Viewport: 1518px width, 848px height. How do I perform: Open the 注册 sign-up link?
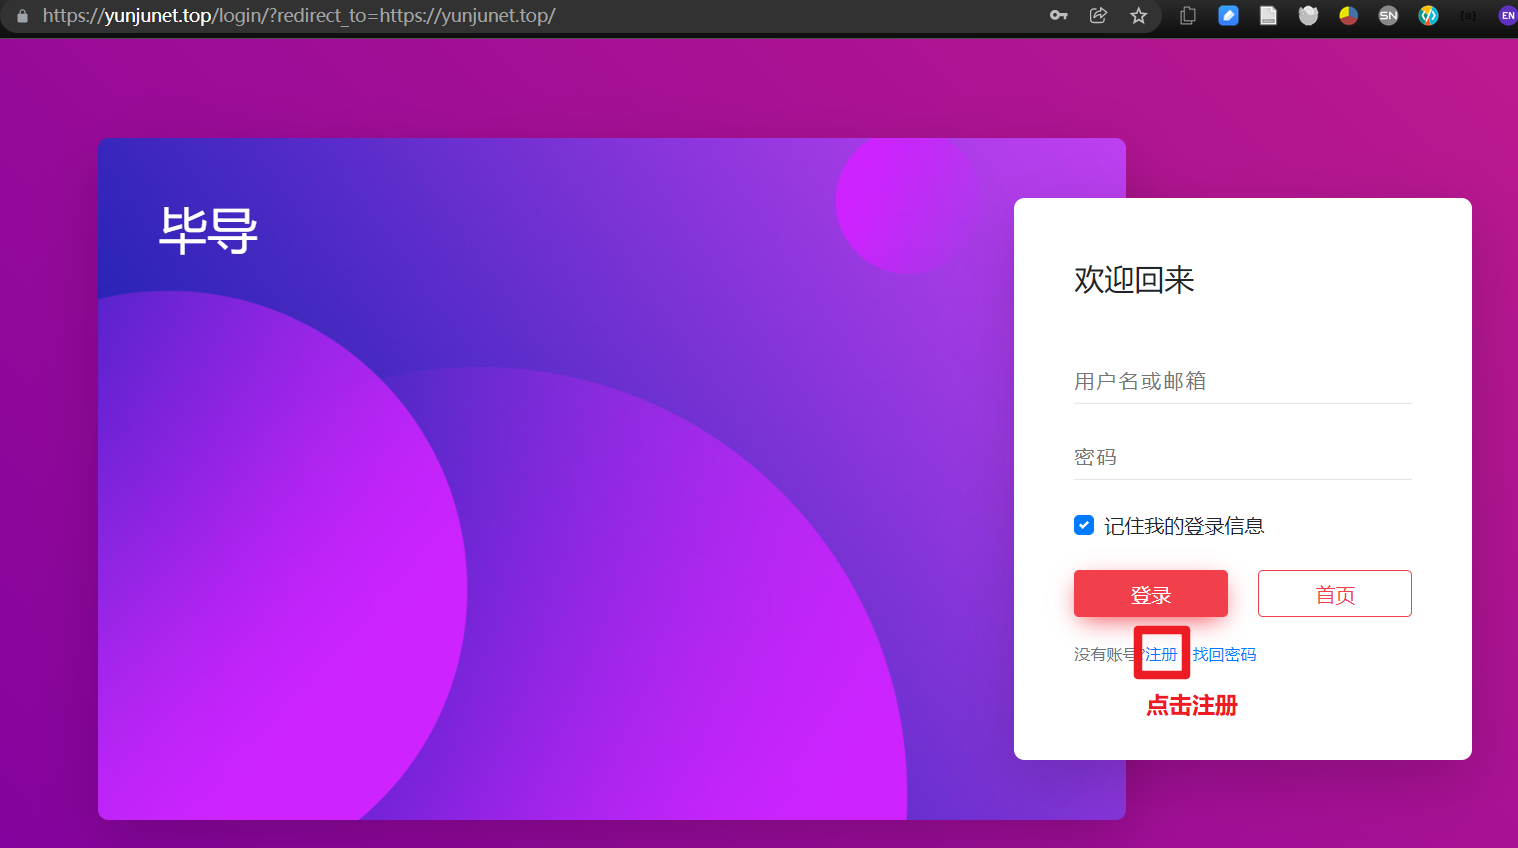[1161, 654]
